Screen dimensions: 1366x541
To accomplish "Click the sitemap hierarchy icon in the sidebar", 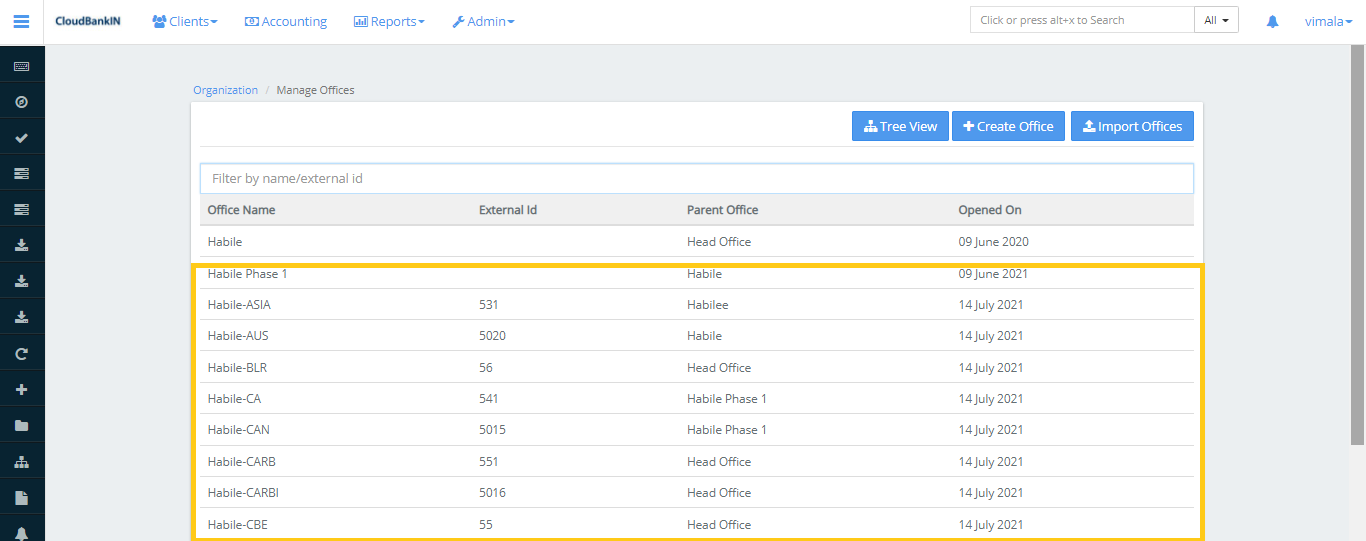I will (21, 462).
